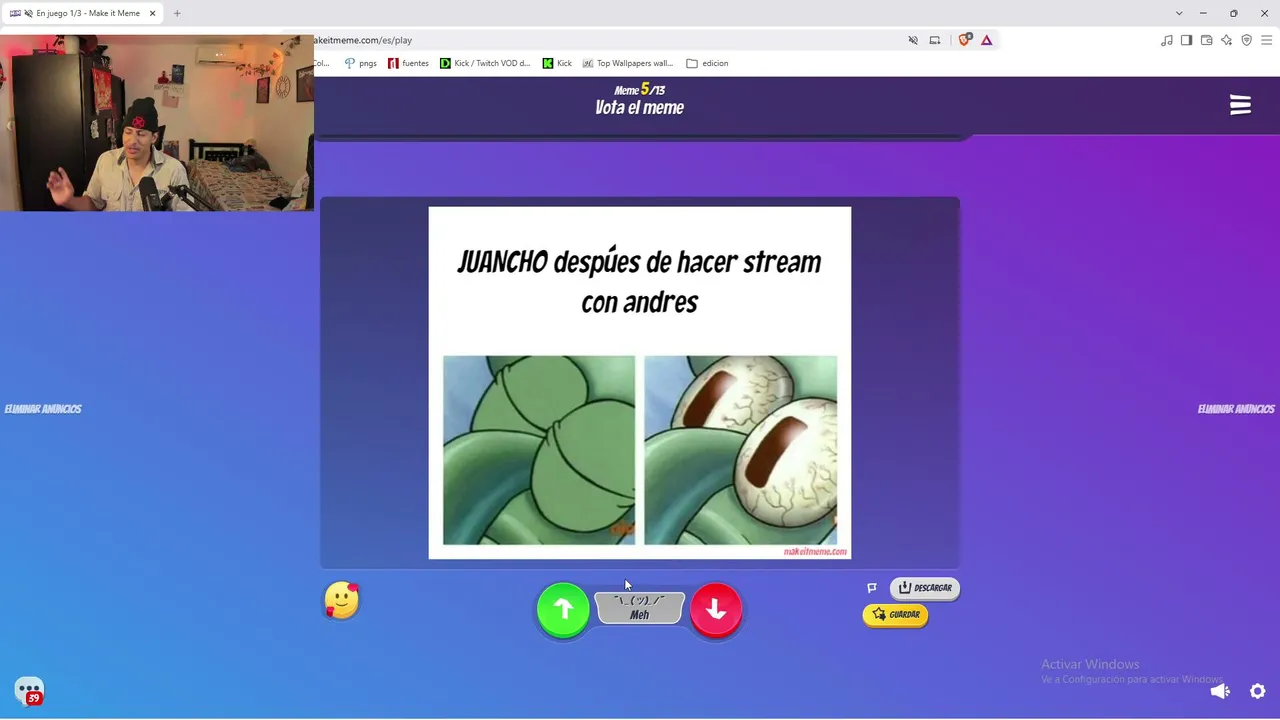Open the pngs bookmark
Screen dimensions: 1280x720
click(x=360, y=63)
